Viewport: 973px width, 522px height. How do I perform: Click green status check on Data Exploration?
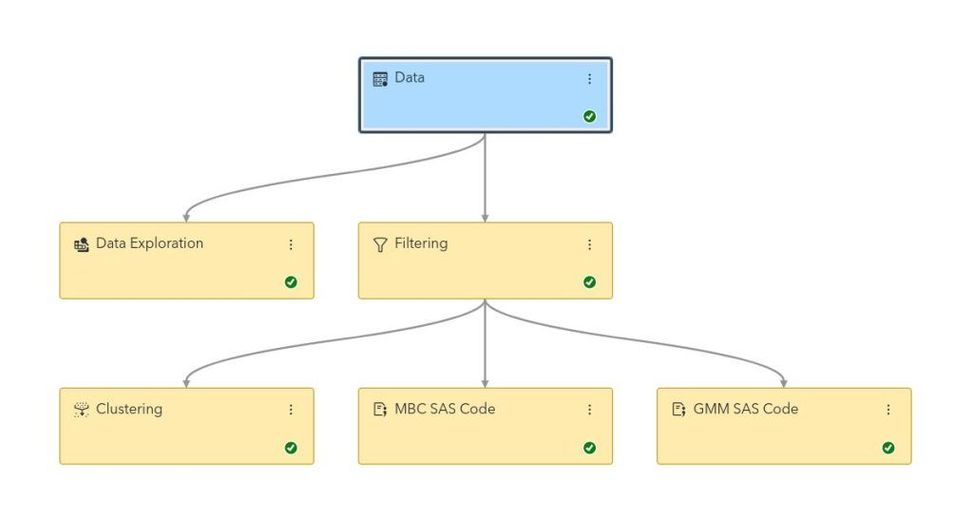pyautogui.click(x=291, y=282)
